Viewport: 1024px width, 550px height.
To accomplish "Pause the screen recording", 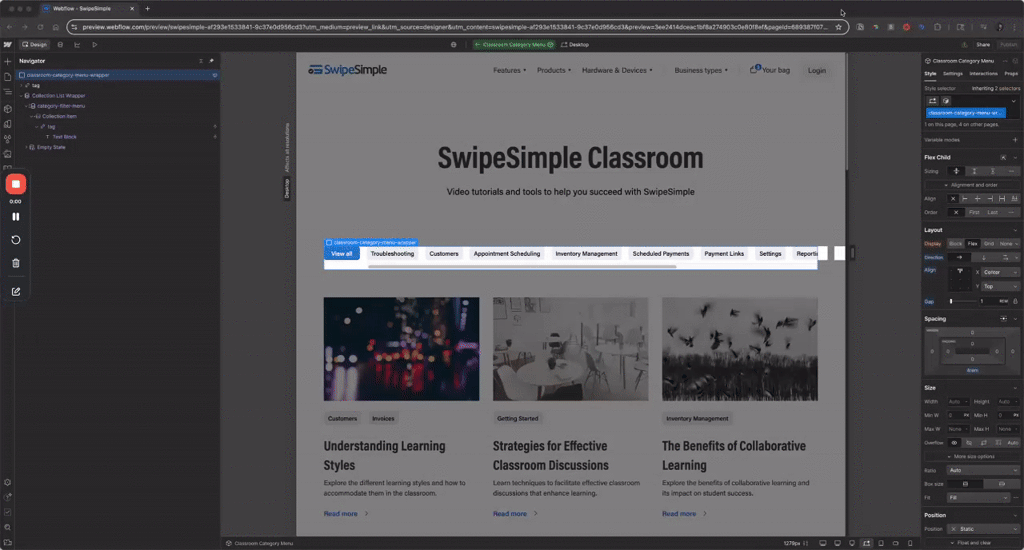I will pos(16,216).
